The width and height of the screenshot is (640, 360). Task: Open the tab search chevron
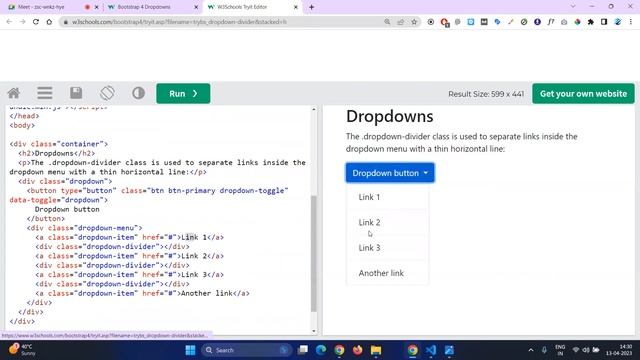[573, 7]
